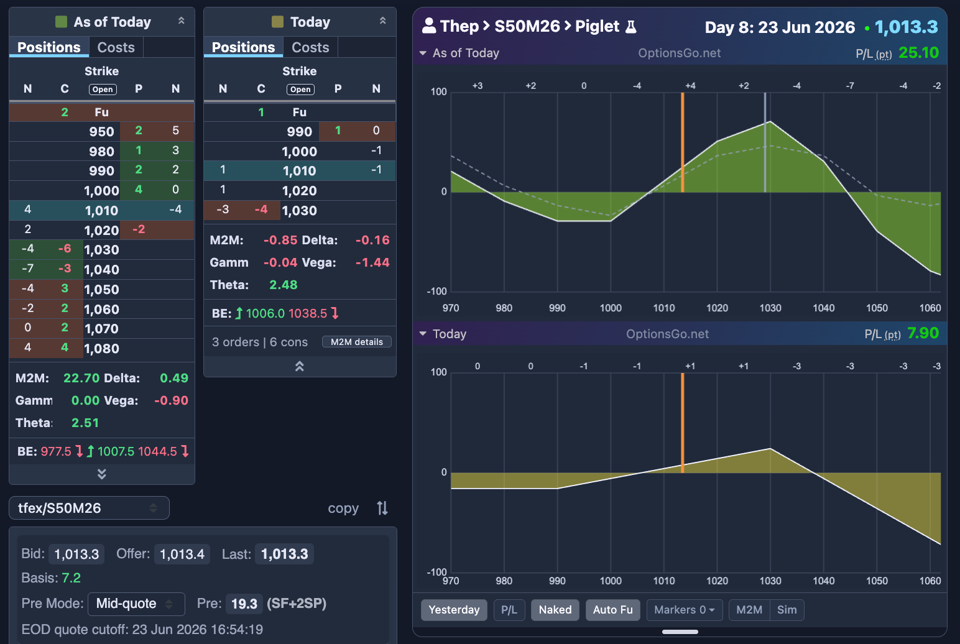This screenshot has width=960, height=644.
Task: Open the Markers 0 dropdown
Action: click(x=684, y=610)
